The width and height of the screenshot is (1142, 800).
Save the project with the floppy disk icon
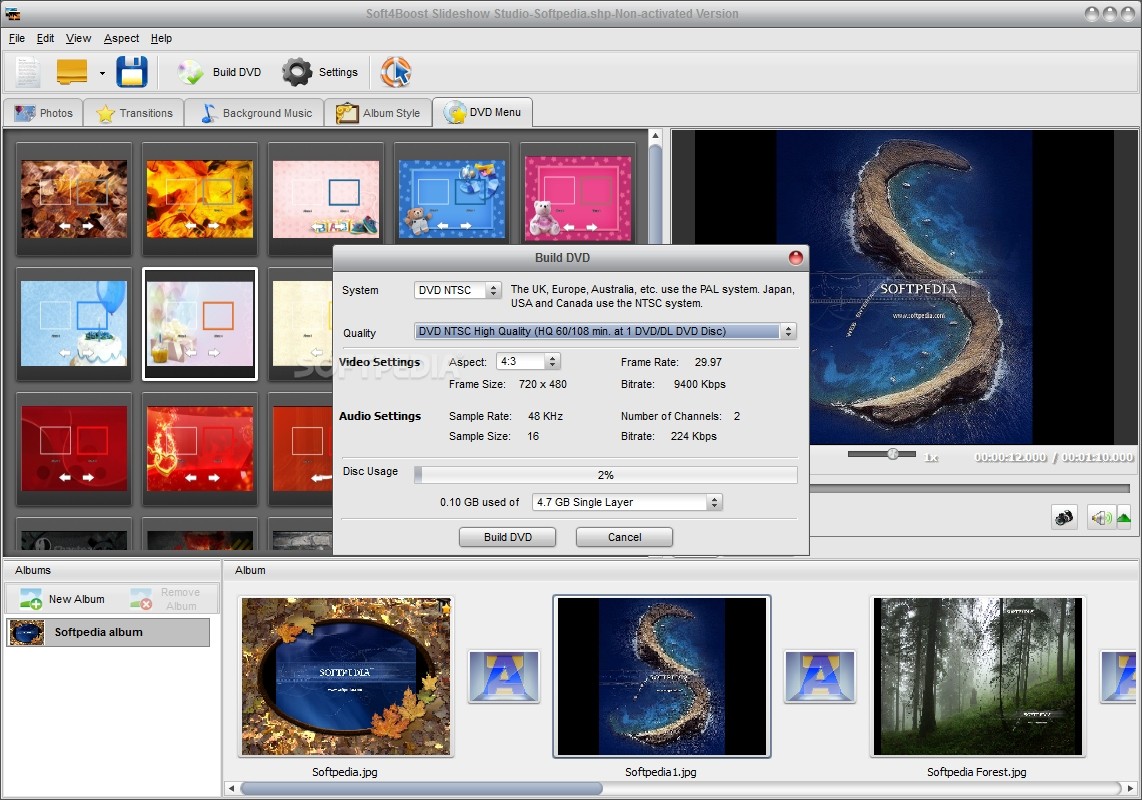coord(132,72)
